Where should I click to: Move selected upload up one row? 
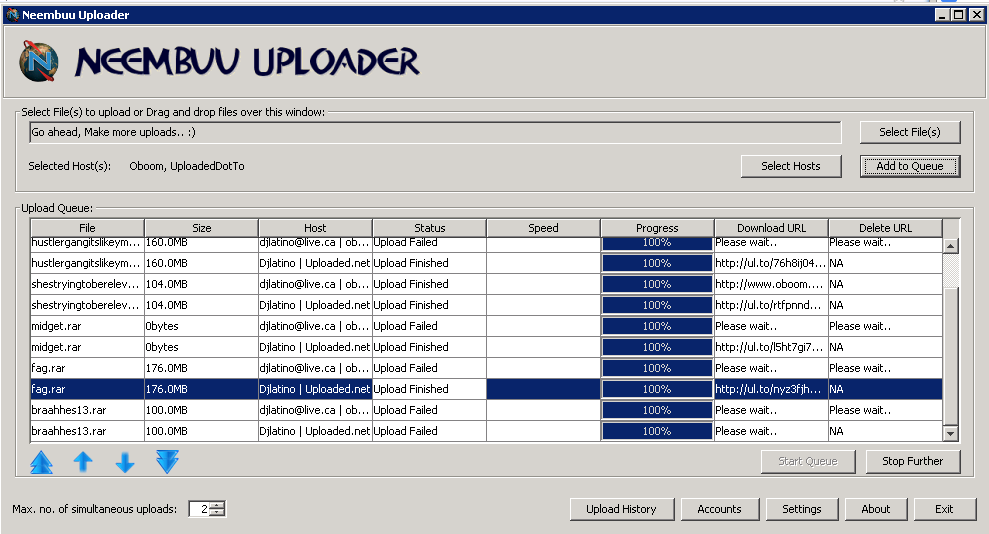83,462
